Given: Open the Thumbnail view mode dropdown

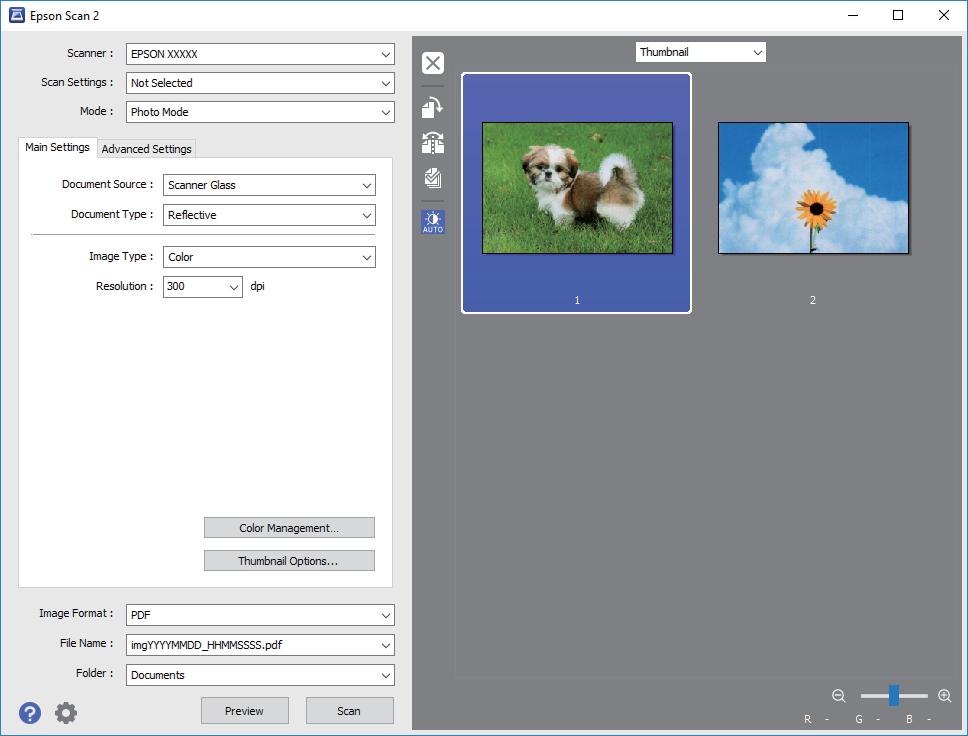Looking at the screenshot, I should (x=701, y=52).
